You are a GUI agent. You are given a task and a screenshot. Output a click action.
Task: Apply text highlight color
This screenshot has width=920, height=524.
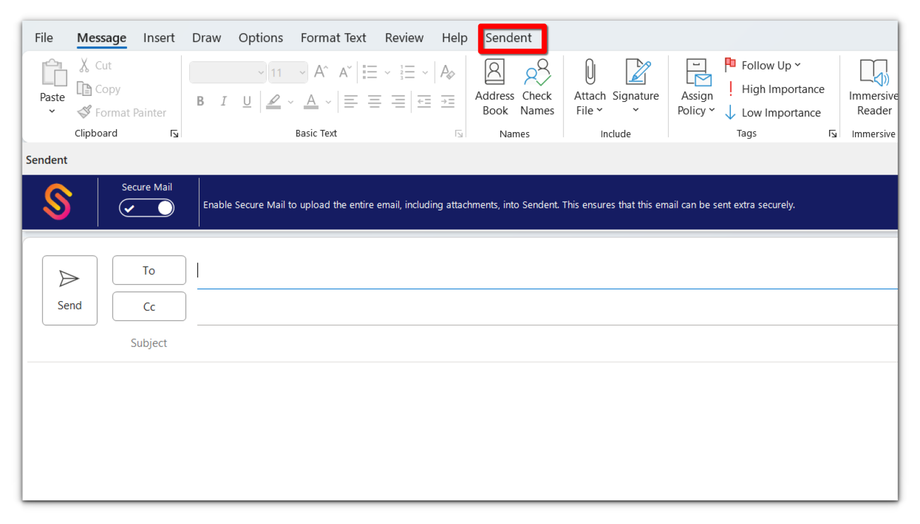[273, 102]
